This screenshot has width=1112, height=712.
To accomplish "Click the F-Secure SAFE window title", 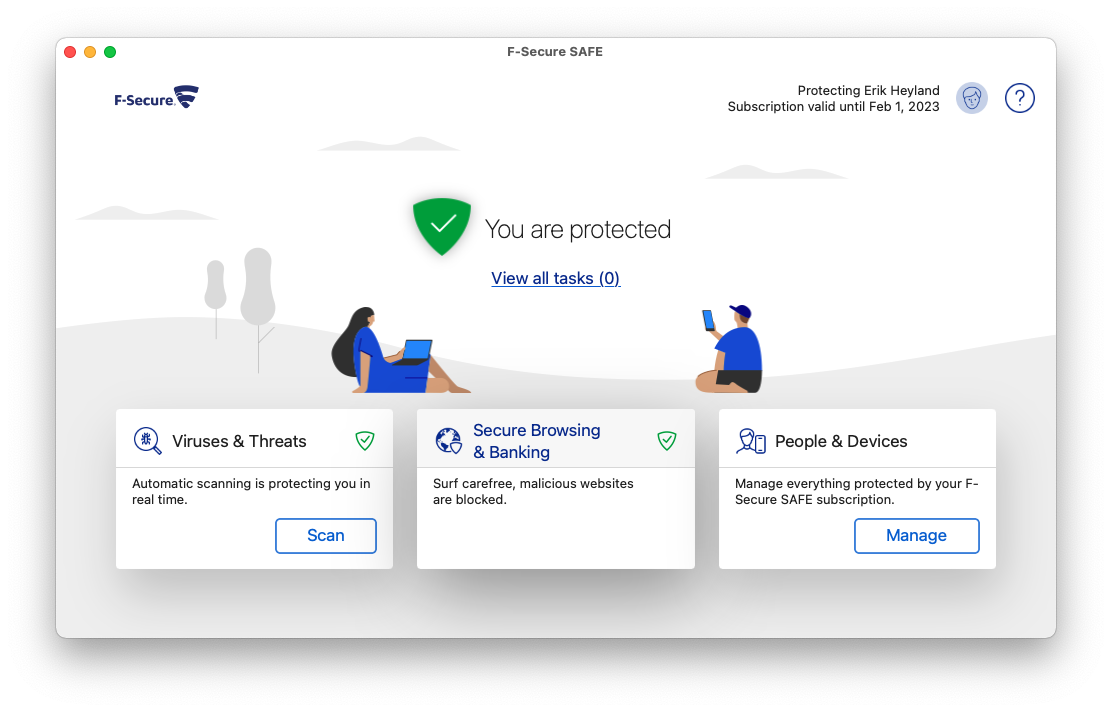I will tap(555, 52).
